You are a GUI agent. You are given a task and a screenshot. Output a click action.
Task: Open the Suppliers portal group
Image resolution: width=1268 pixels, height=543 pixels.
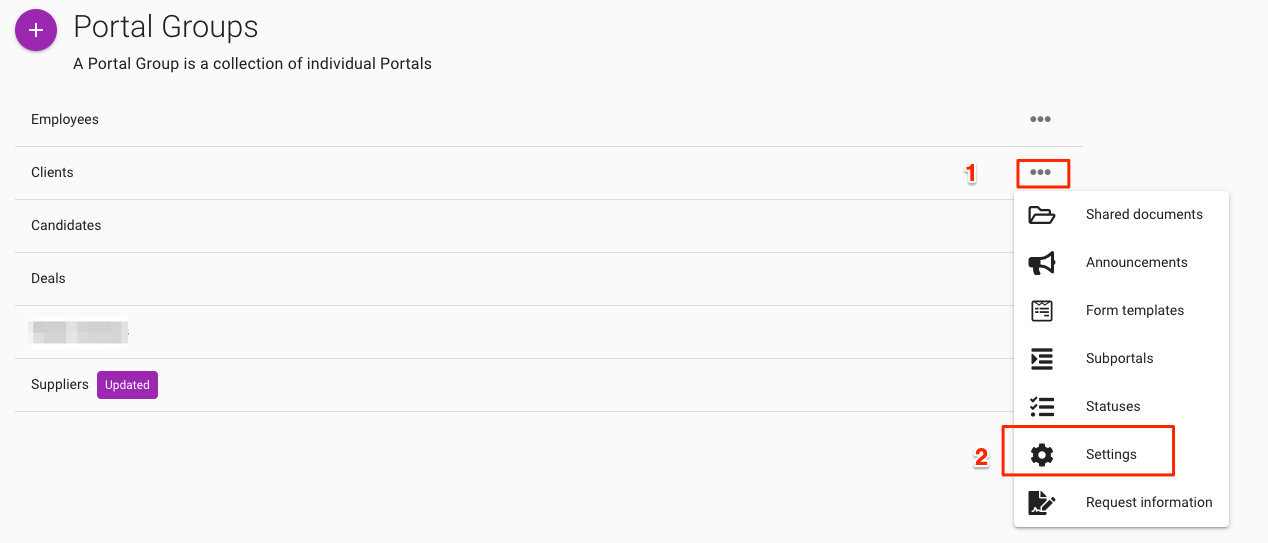60,385
